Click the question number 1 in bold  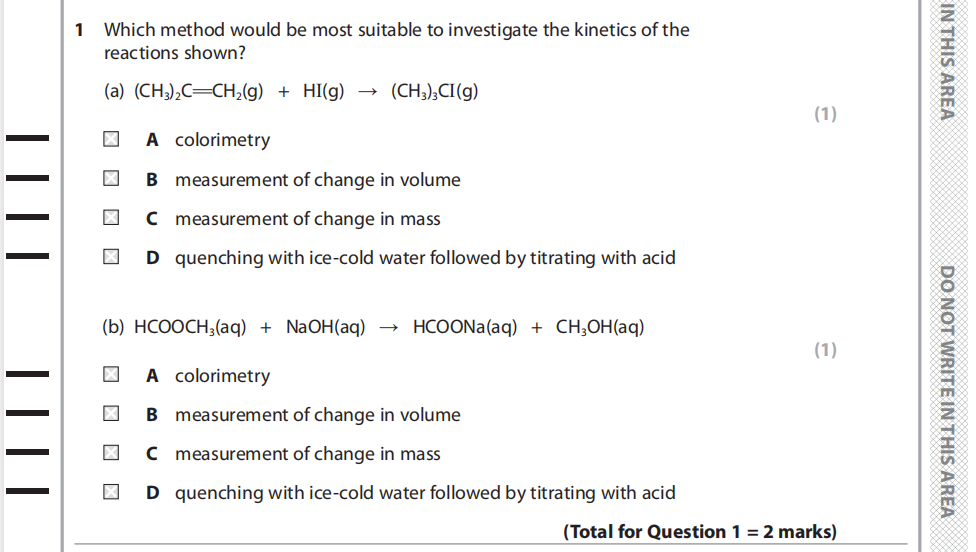(81, 30)
